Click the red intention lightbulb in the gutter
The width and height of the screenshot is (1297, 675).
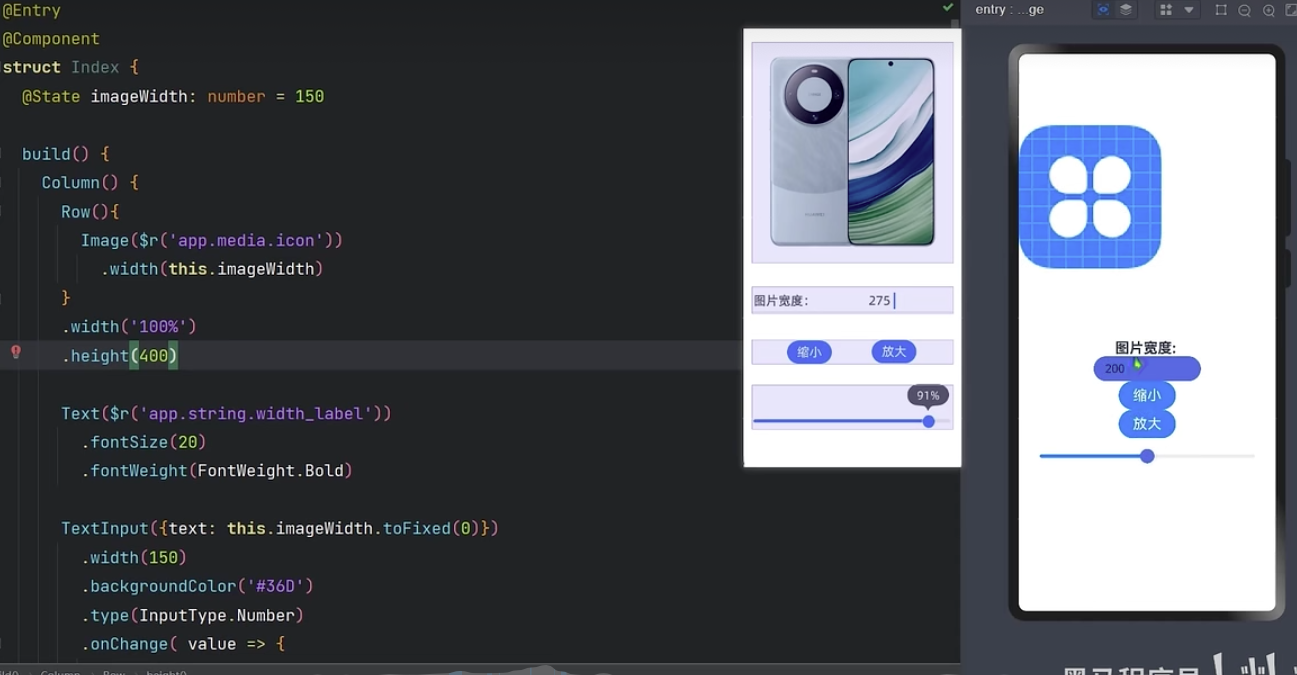(16, 352)
